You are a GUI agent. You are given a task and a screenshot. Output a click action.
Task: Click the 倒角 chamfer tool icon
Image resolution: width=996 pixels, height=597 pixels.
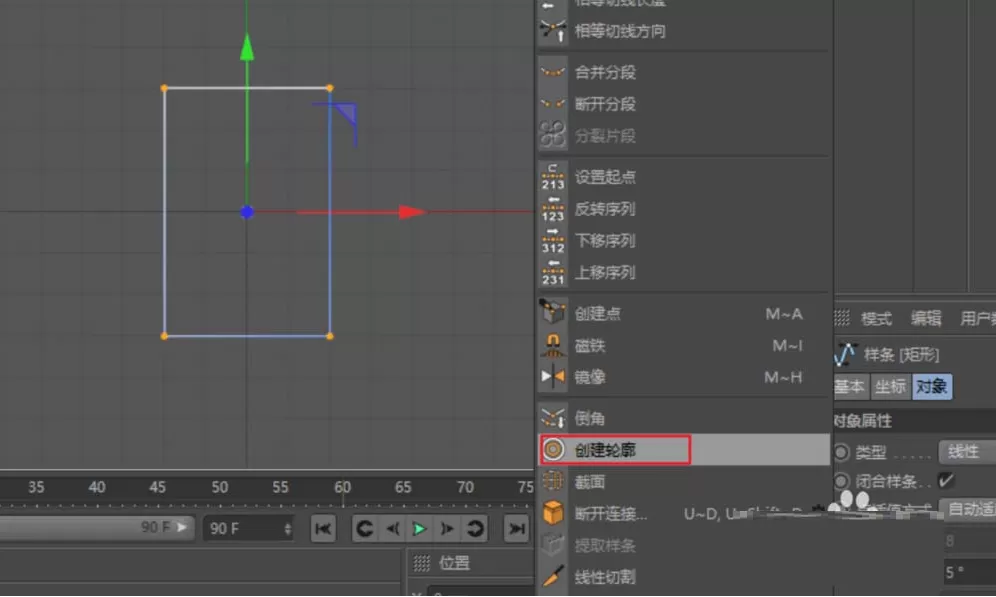pos(553,417)
